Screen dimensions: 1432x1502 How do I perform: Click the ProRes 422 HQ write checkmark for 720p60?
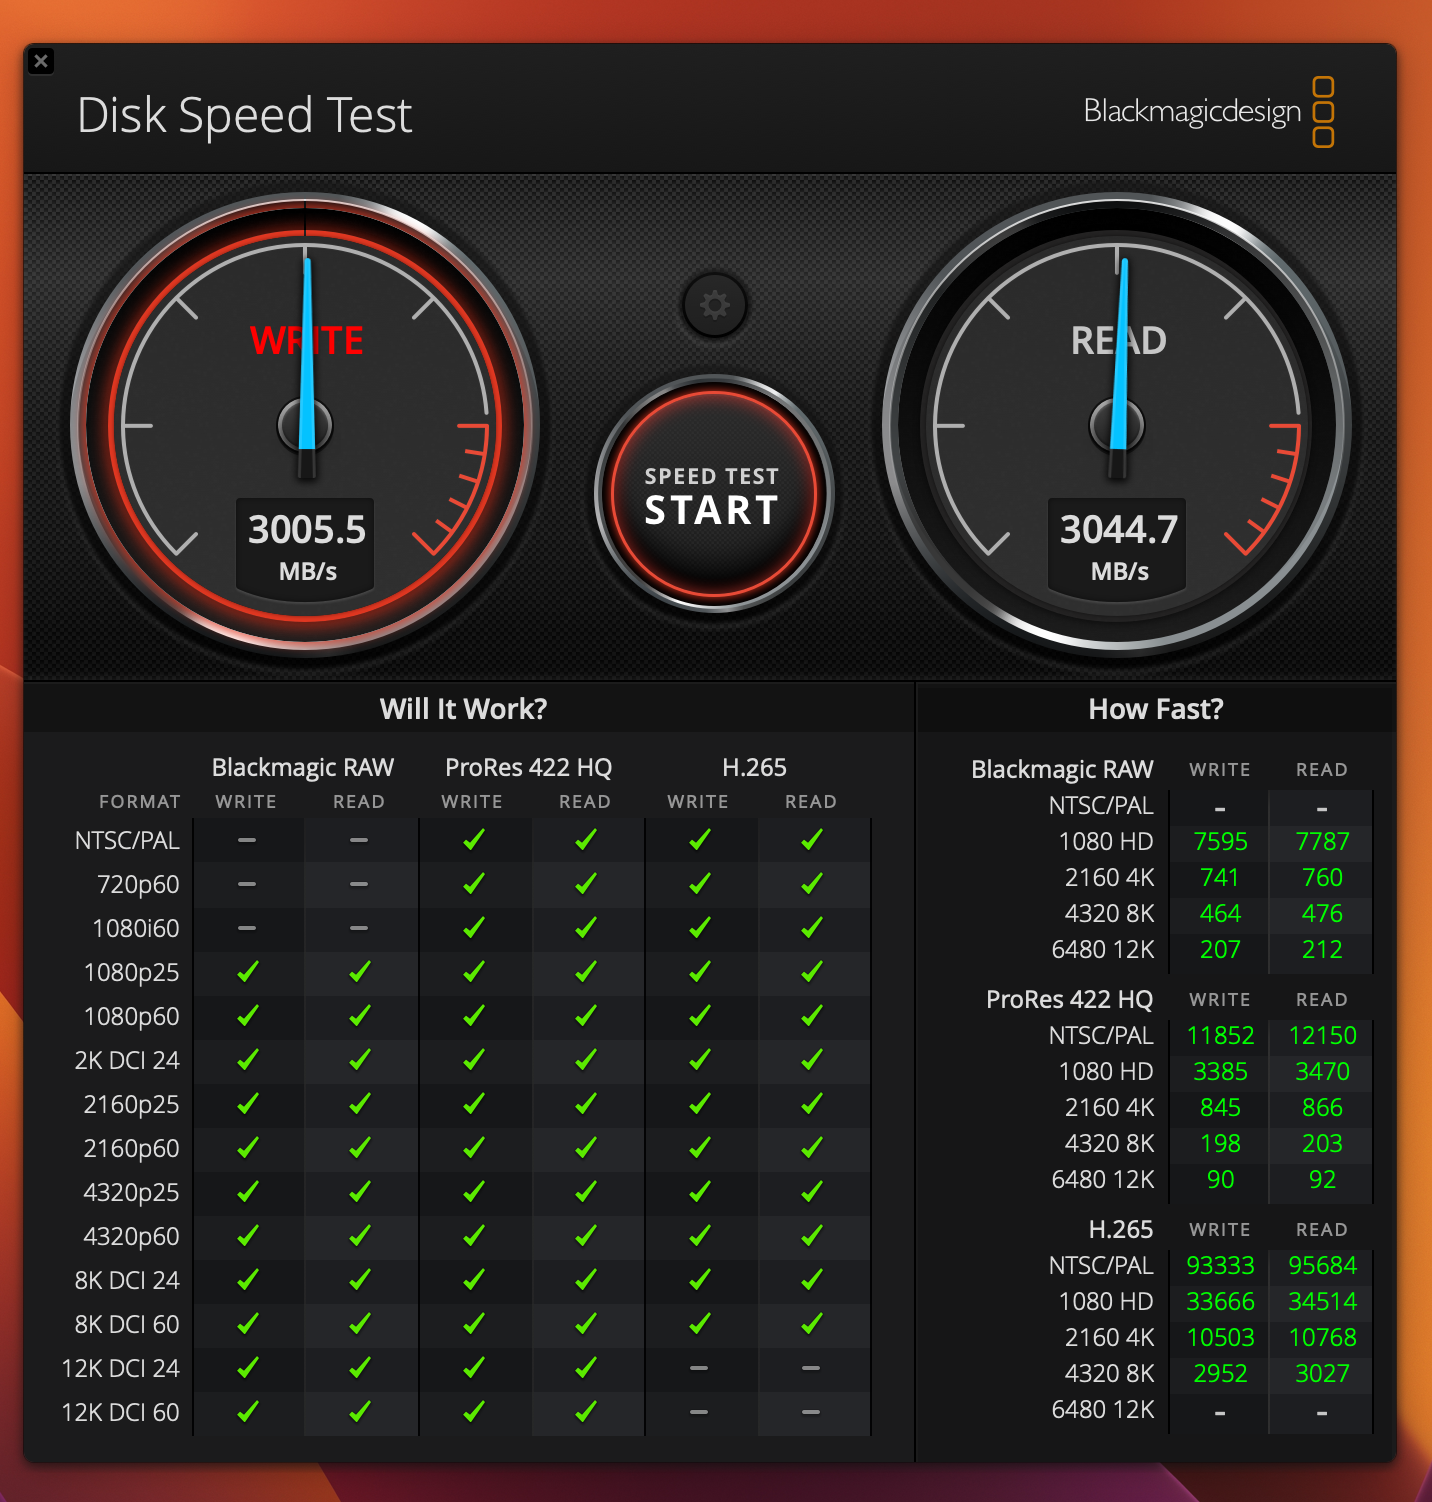coord(474,884)
